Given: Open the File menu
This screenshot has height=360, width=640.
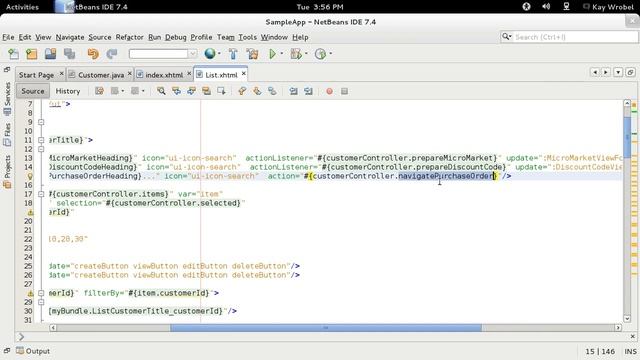Looking at the screenshot, I should (8, 37).
